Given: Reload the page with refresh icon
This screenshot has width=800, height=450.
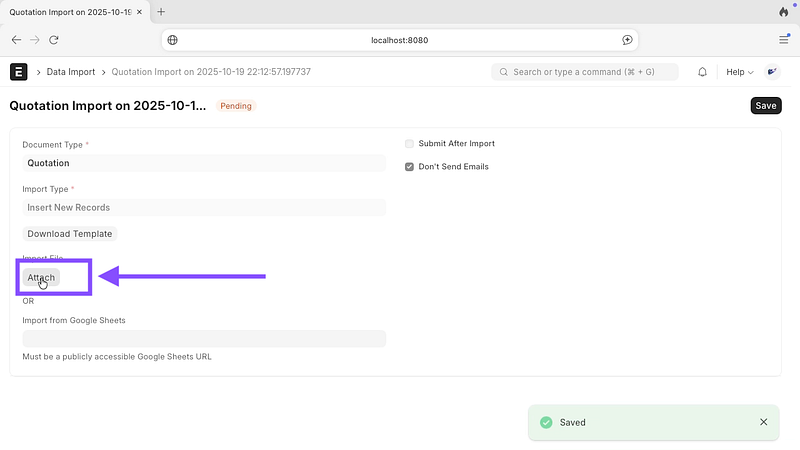Looking at the screenshot, I should 54,40.
